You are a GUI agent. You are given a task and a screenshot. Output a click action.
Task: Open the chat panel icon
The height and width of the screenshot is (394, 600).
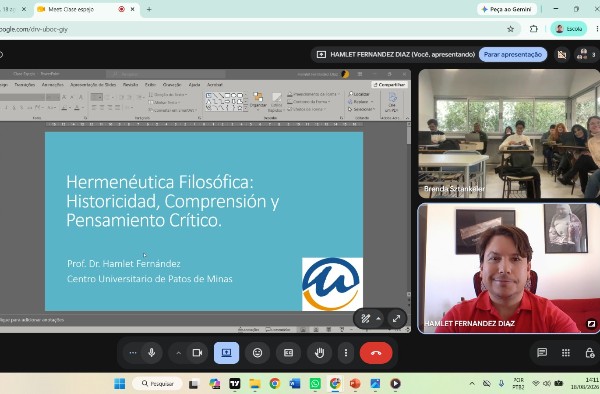pos(542,353)
